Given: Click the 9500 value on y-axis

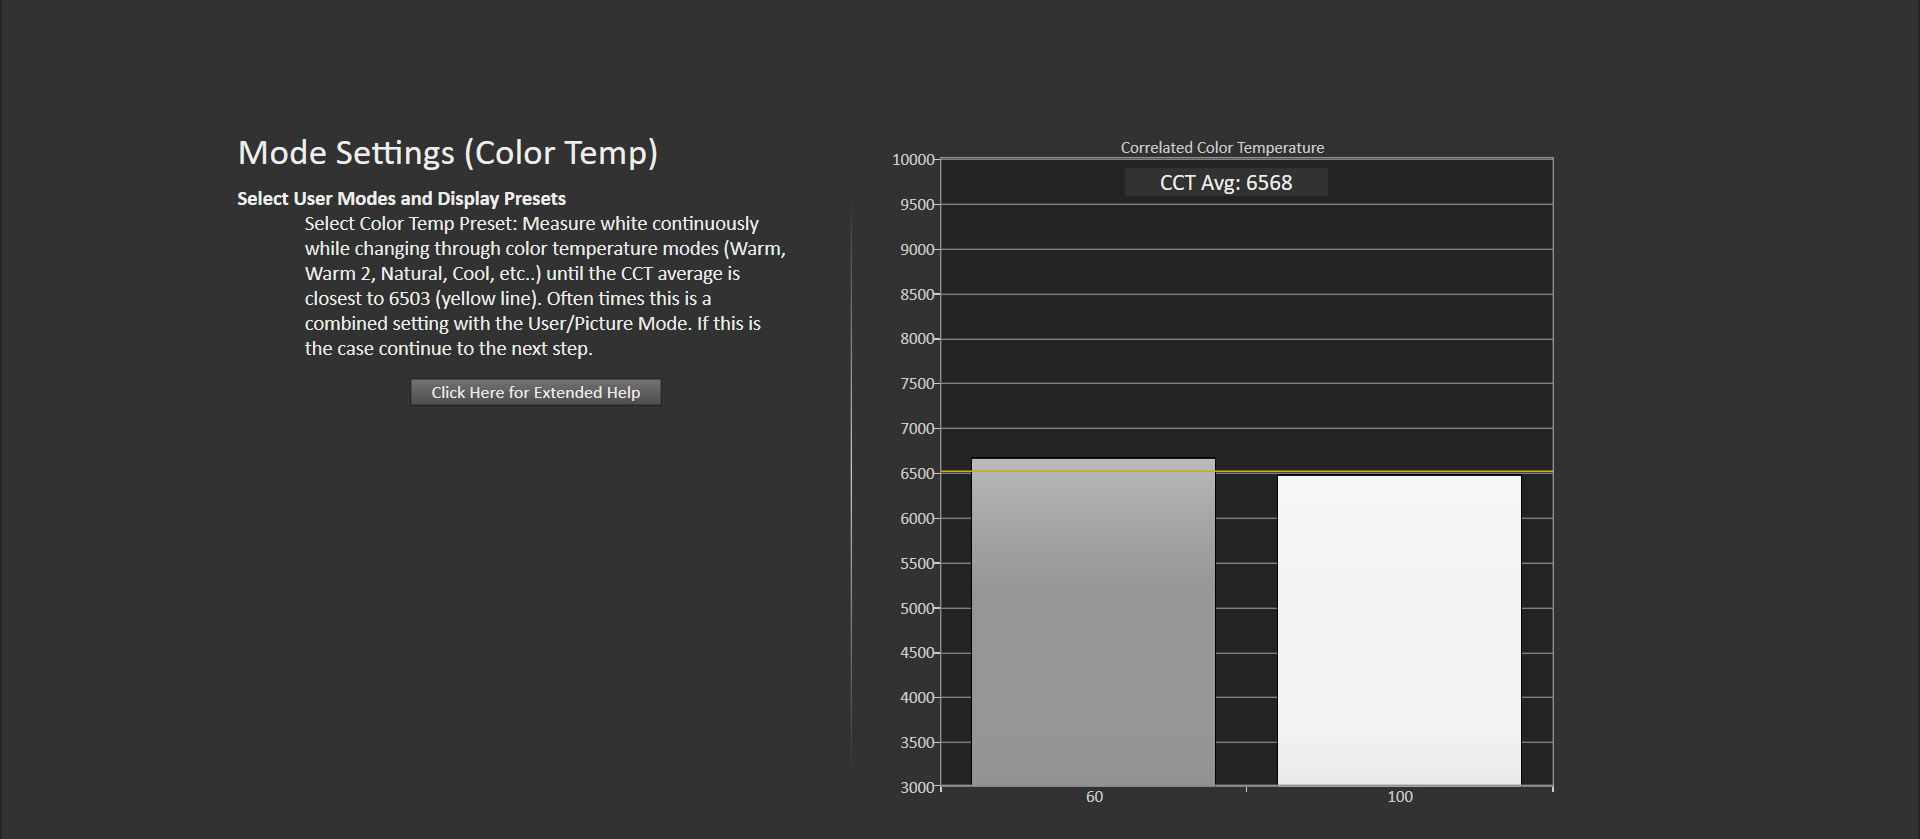Looking at the screenshot, I should click(916, 205).
